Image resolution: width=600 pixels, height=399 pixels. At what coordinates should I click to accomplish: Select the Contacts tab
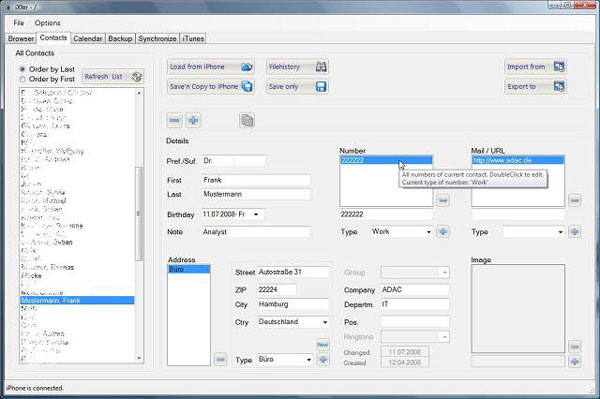pos(53,38)
